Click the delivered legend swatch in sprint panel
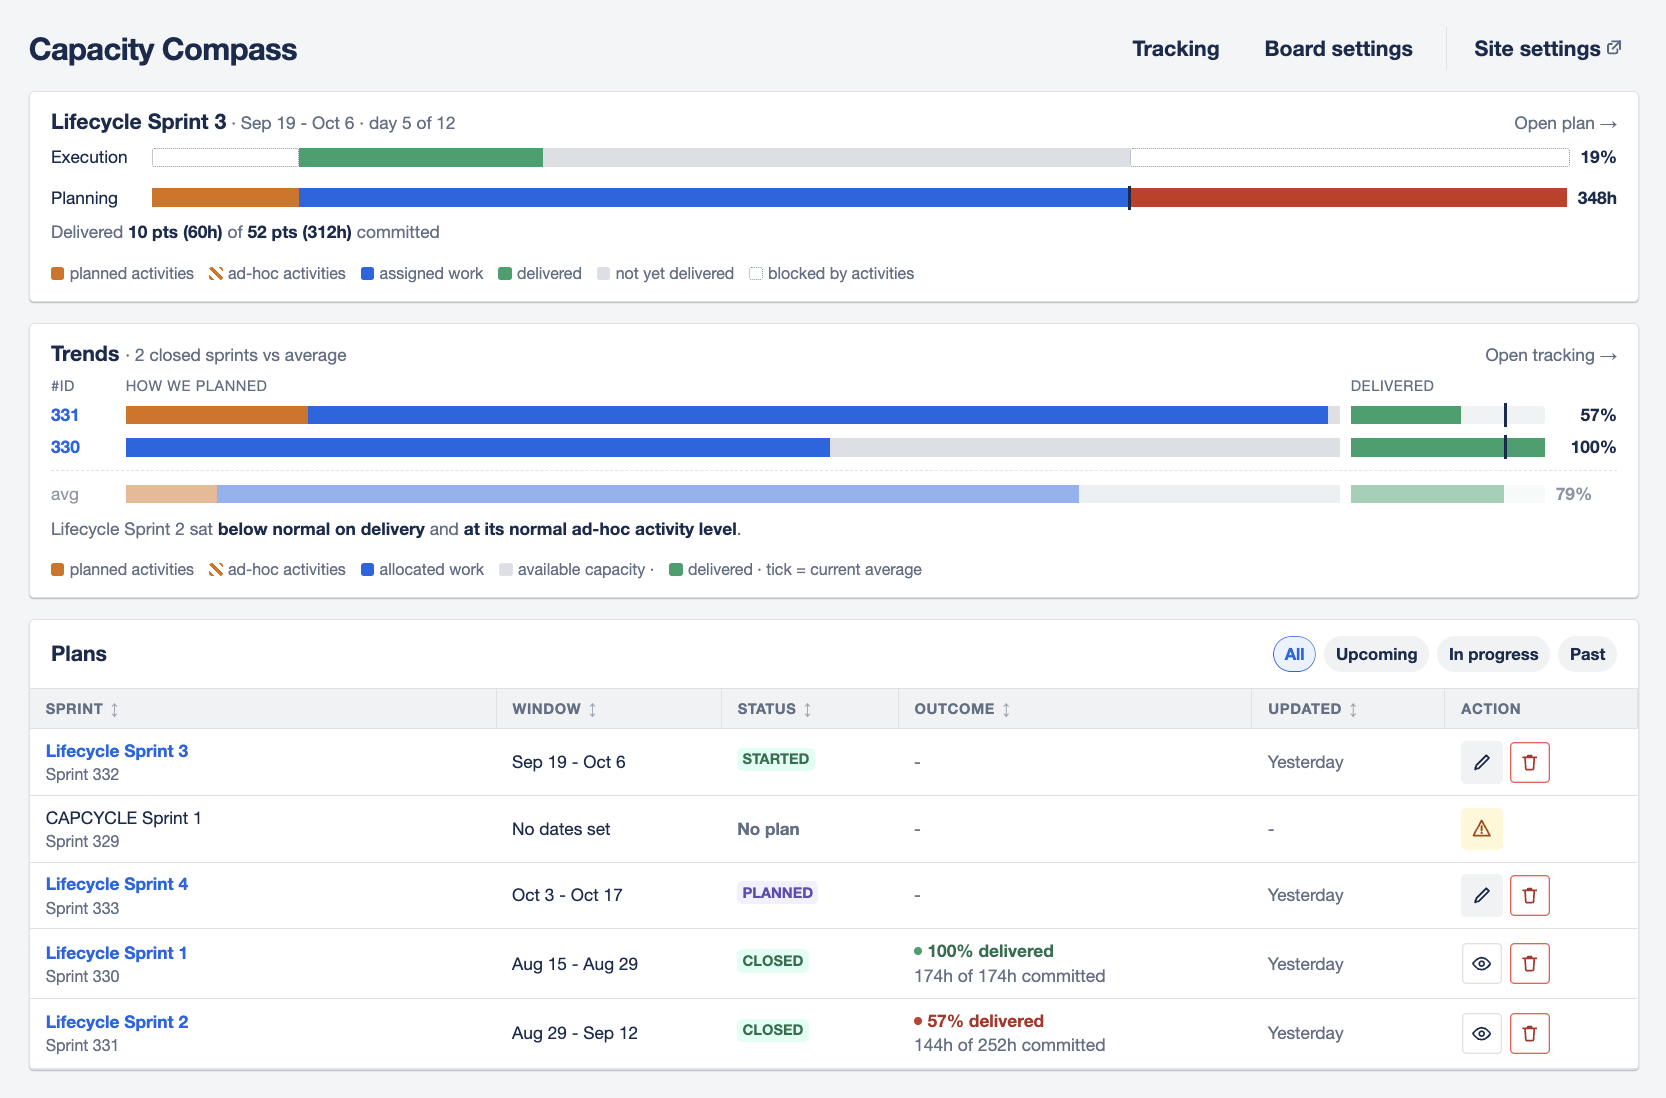Screen dimensions: 1666x1098 pyautogui.click(x=505, y=274)
